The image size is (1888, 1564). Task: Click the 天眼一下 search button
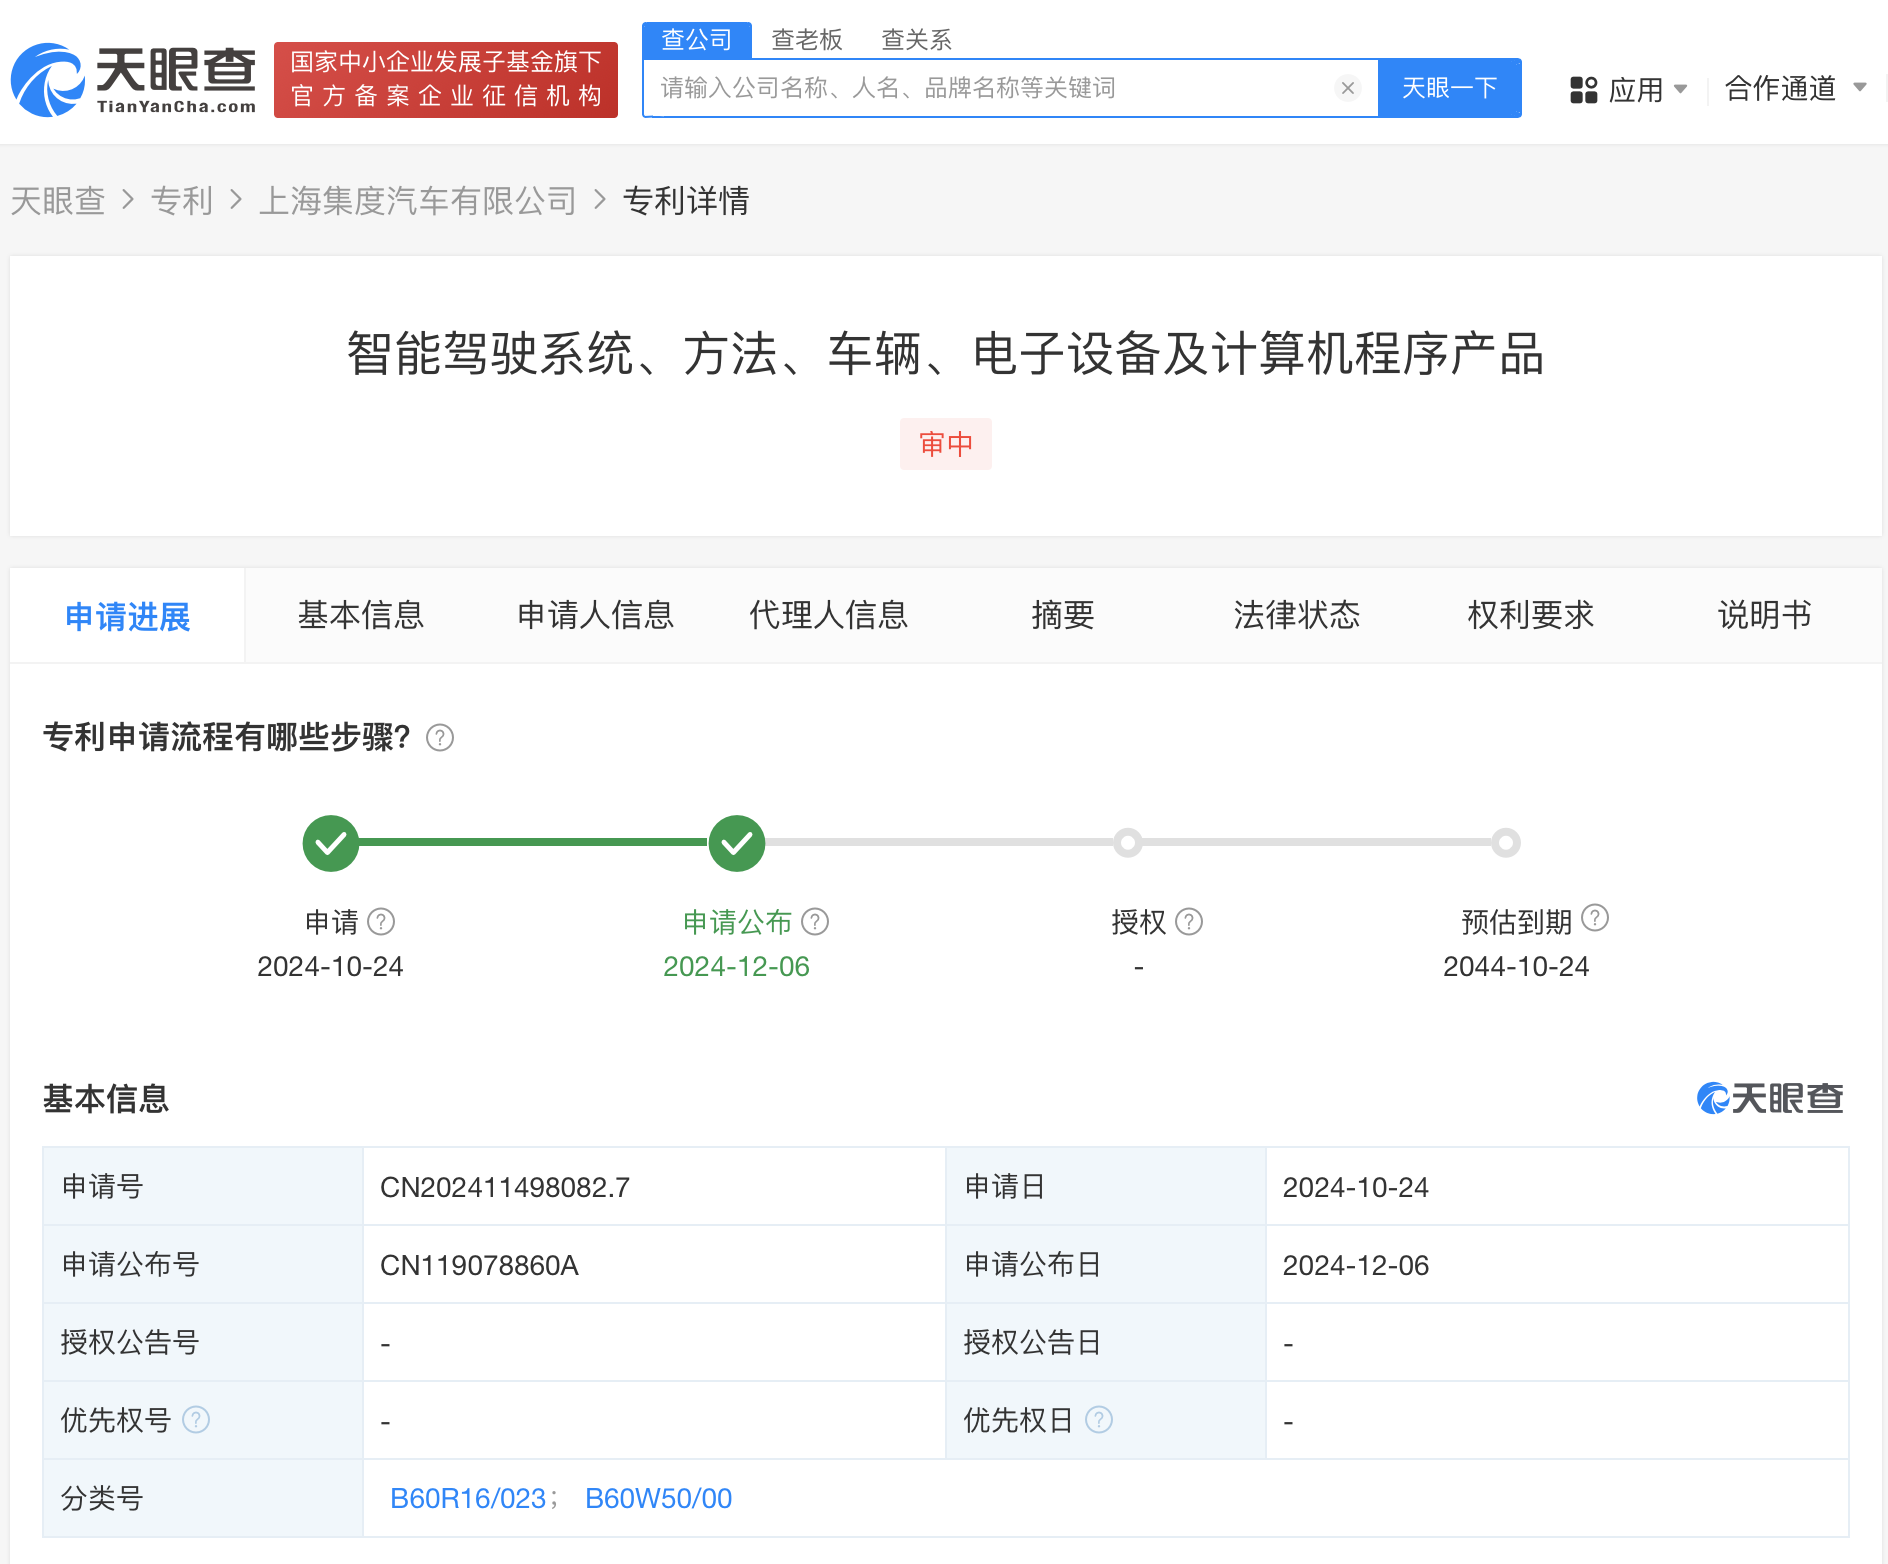point(1450,88)
